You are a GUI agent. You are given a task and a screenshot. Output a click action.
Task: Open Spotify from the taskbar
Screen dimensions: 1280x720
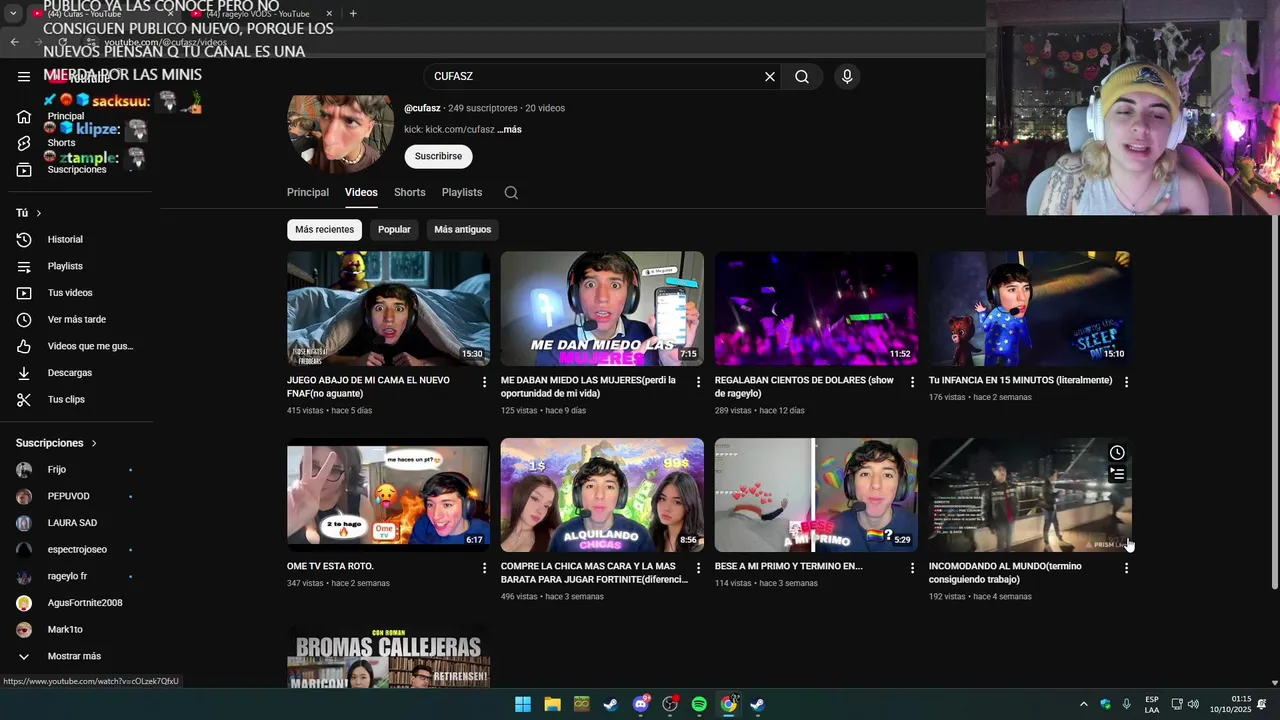tap(699, 704)
